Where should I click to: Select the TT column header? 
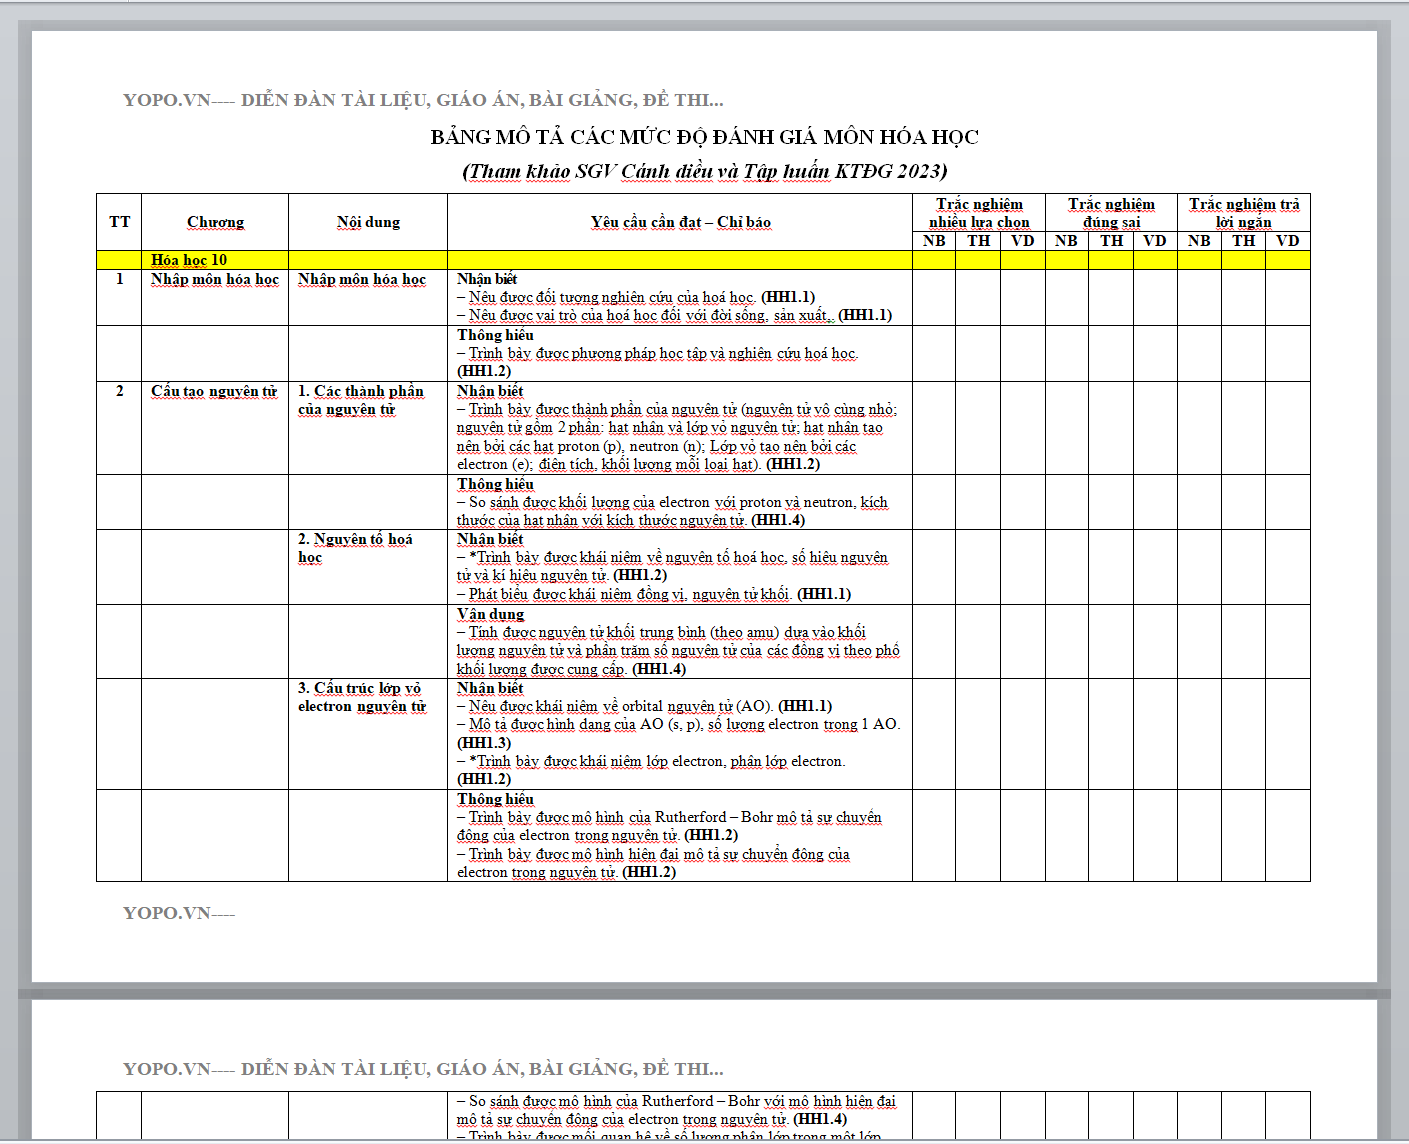(119, 222)
